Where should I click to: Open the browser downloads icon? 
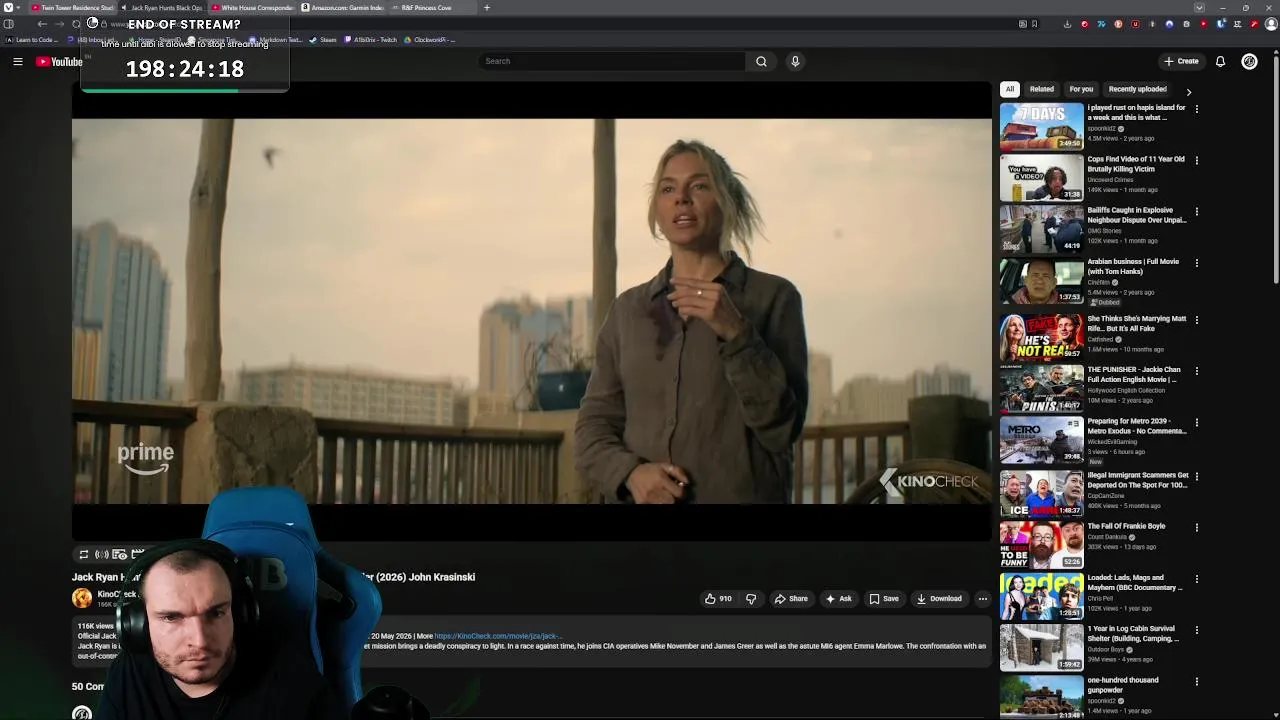1067,24
